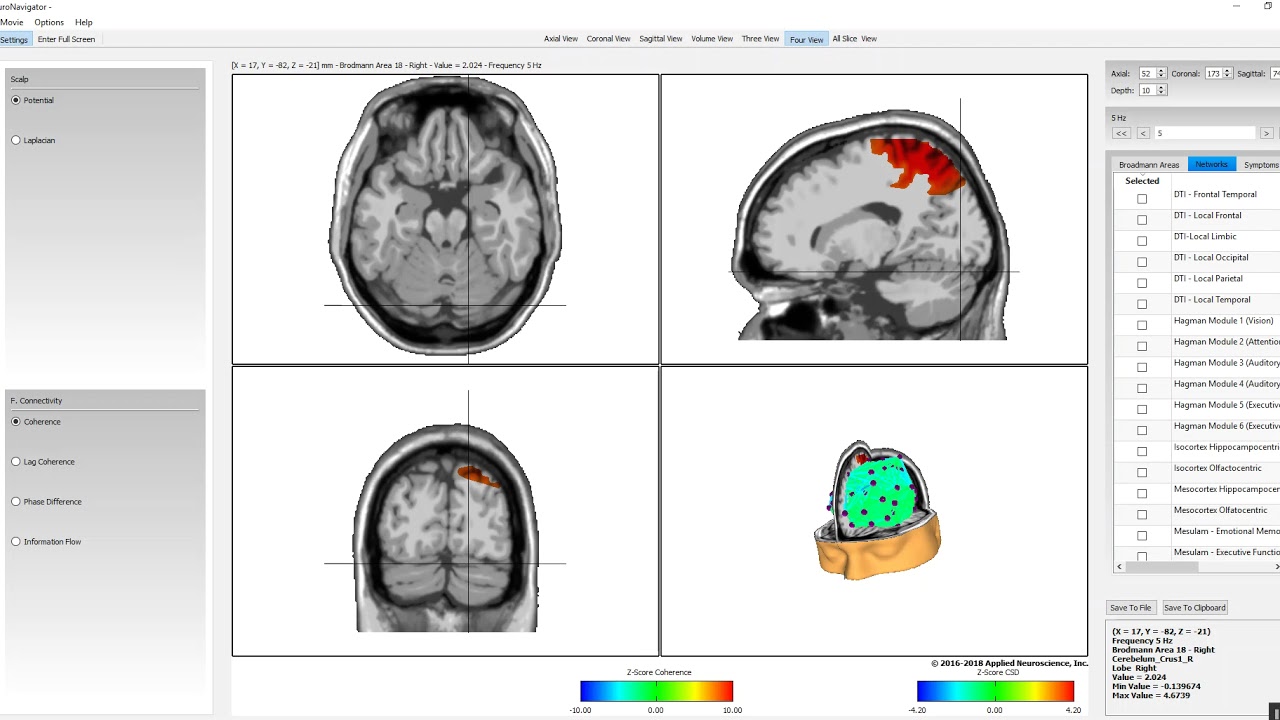Open the Options menu

tap(49, 22)
